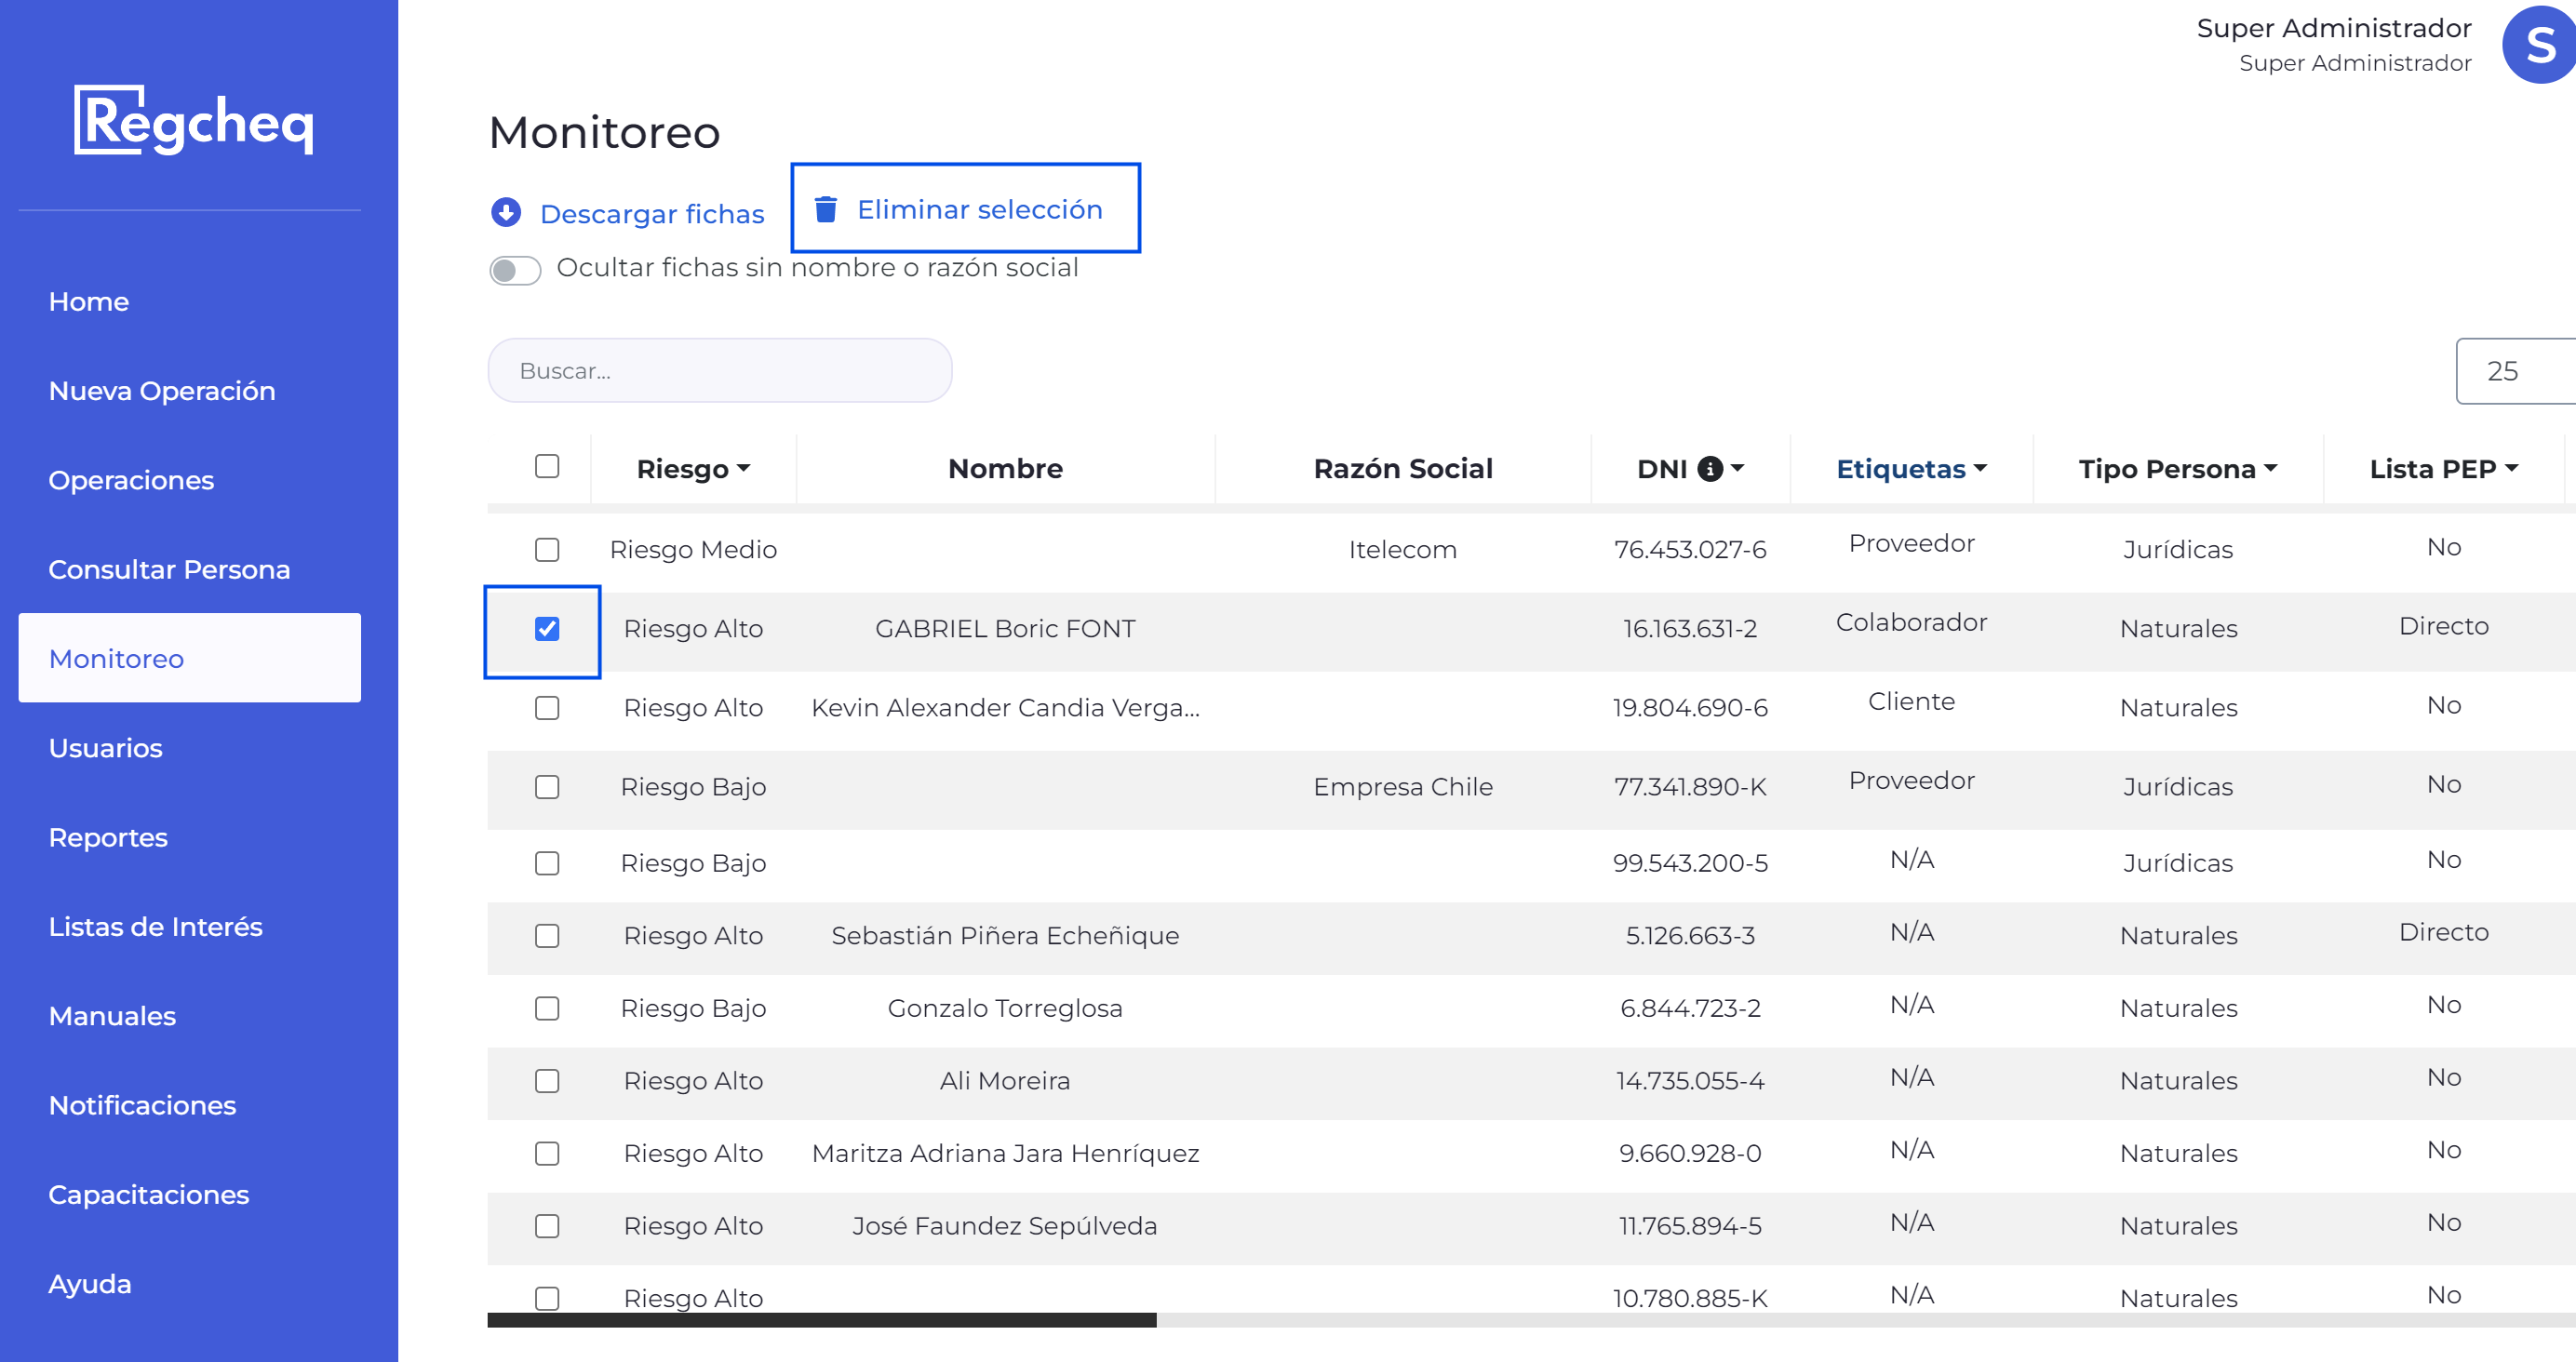Click the trash icon in Eliminar selección
This screenshot has width=2576, height=1362.
tap(825, 209)
